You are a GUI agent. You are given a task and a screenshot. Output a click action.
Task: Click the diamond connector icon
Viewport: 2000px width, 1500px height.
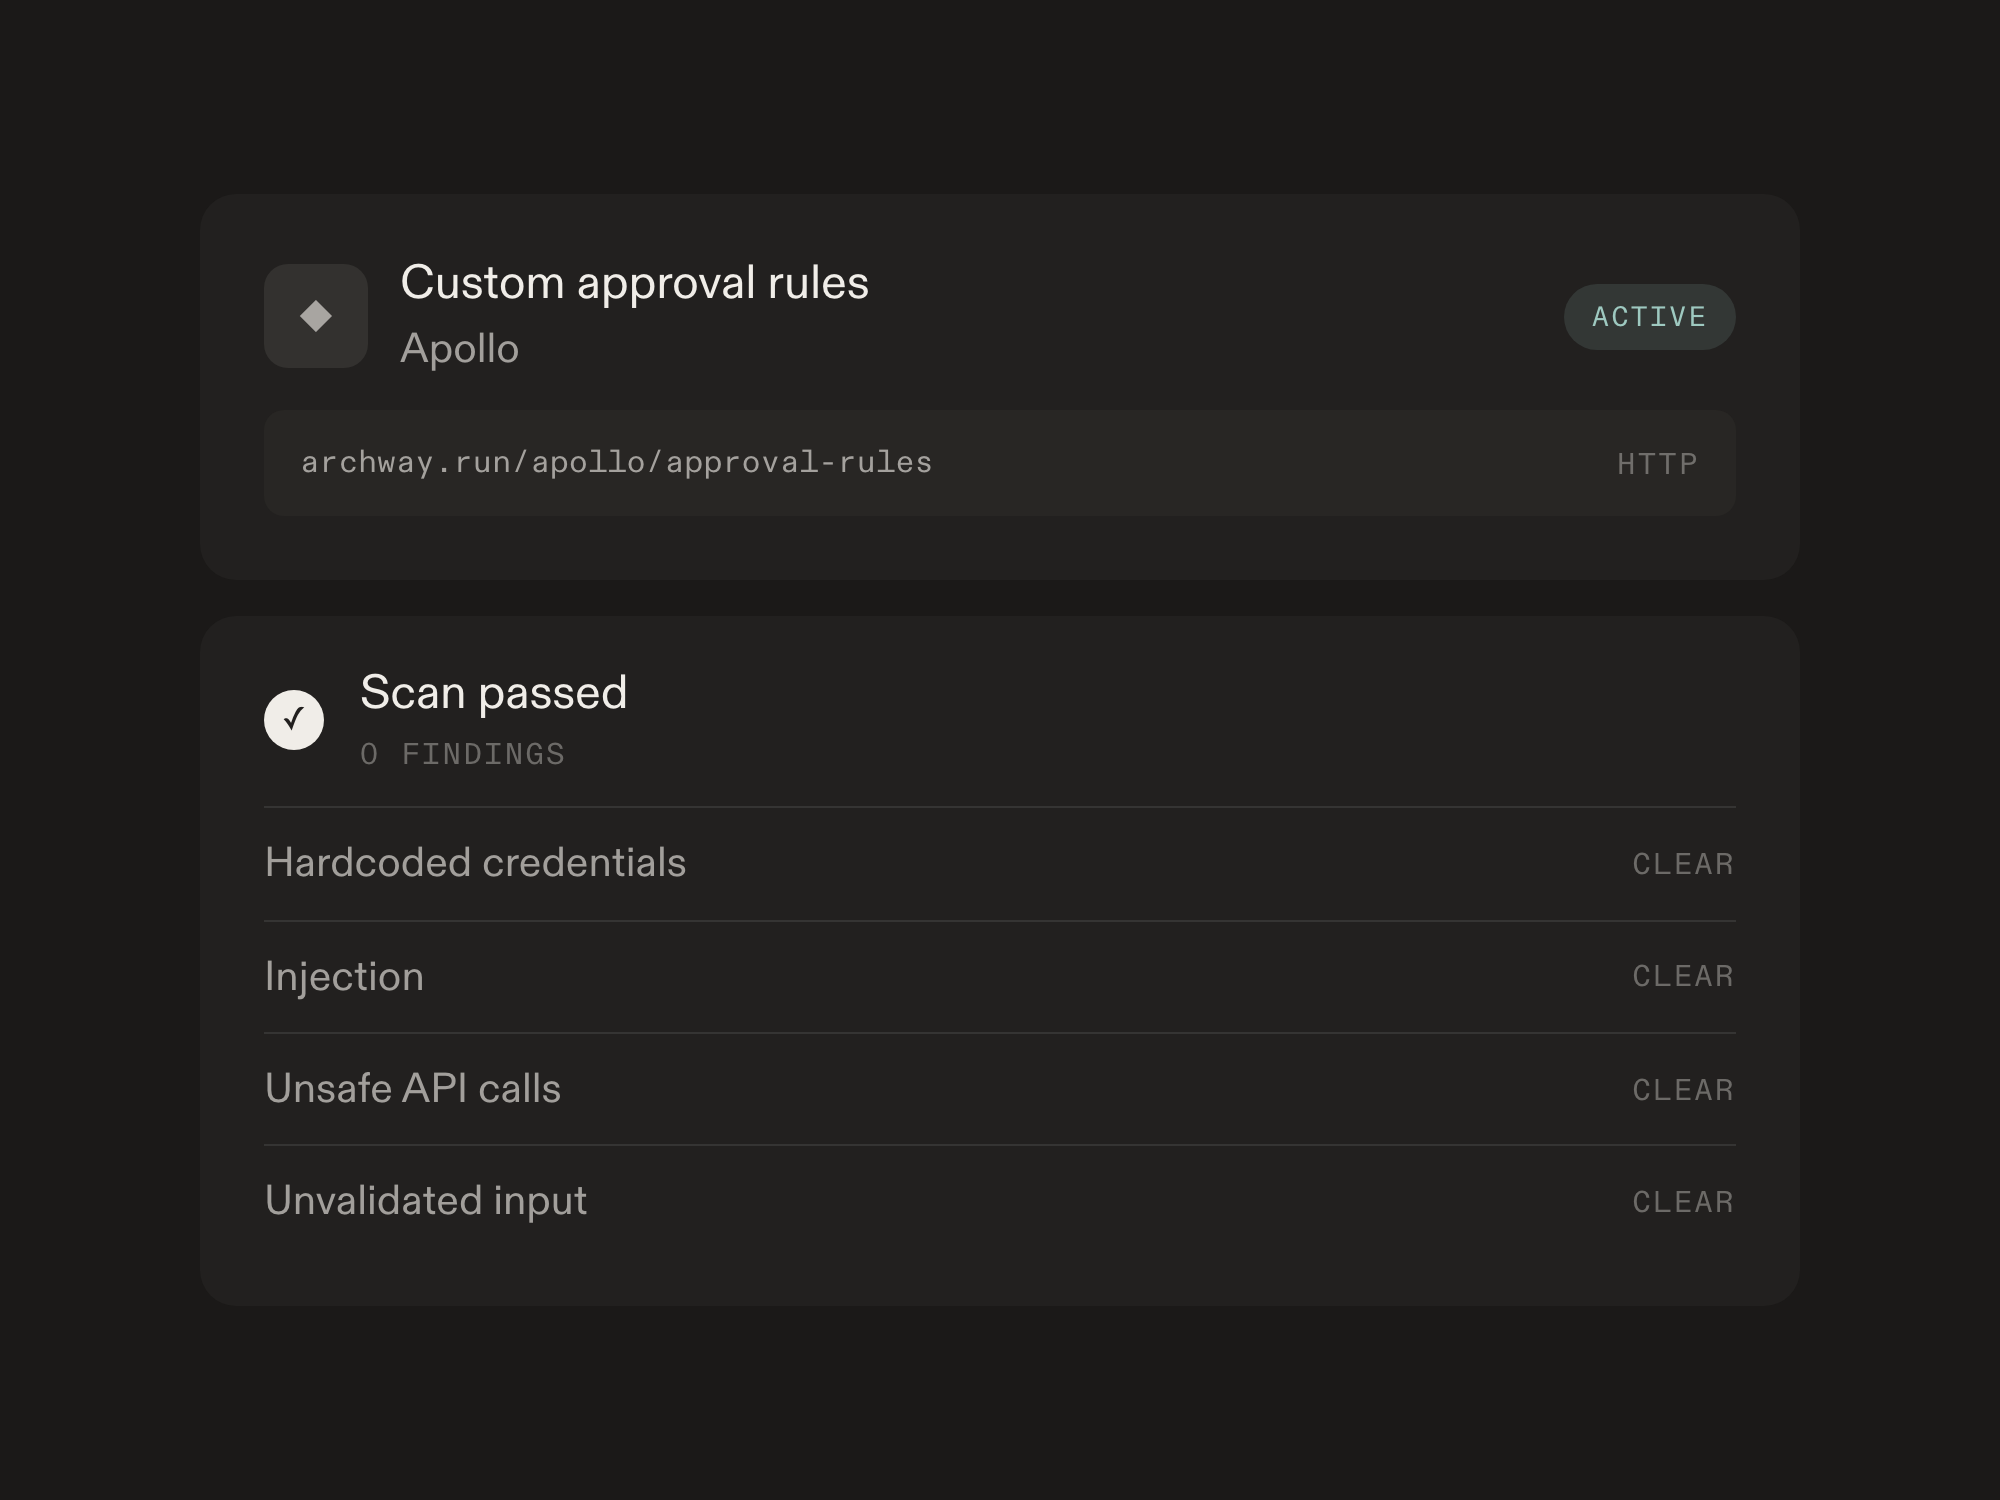[x=316, y=316]
